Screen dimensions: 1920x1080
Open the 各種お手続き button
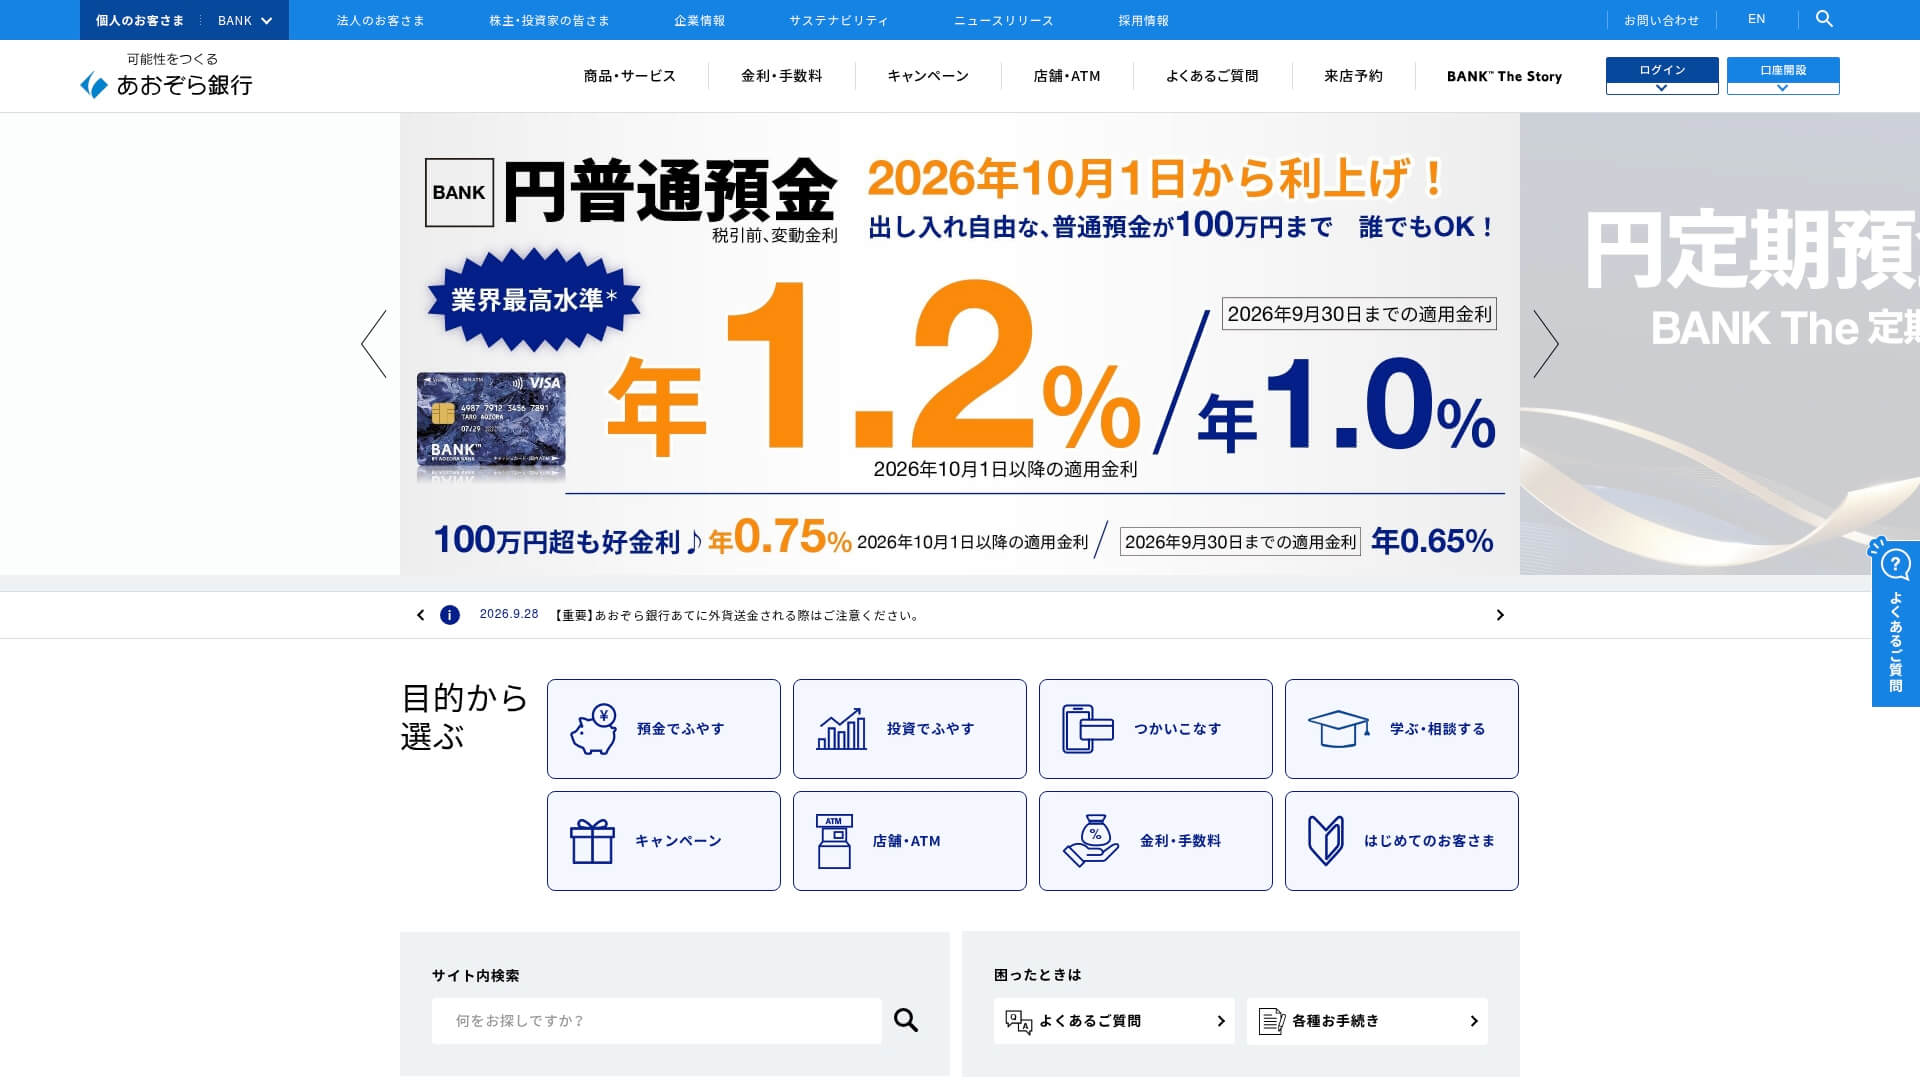tap(1367, 1021)
